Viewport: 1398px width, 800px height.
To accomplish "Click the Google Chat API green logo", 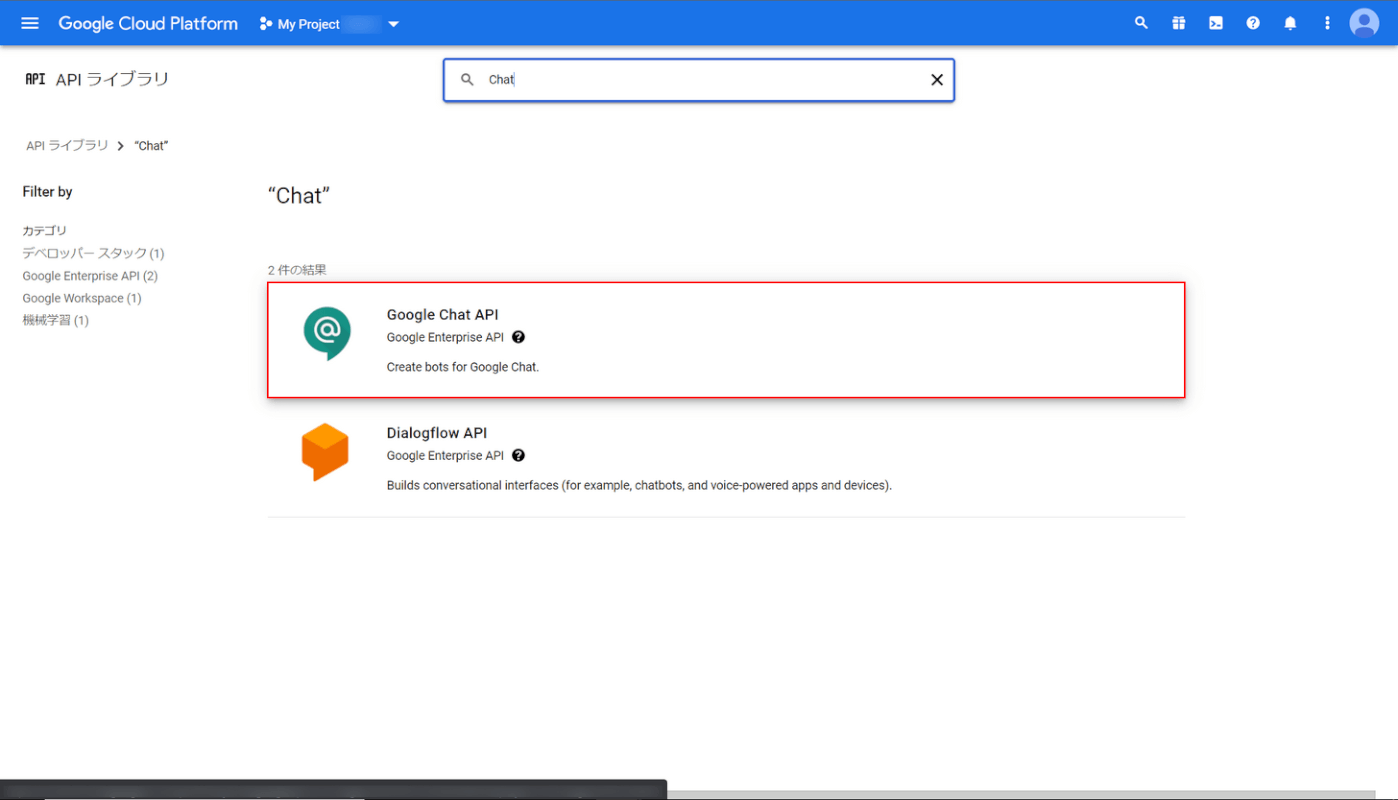I will coord(327,334).
